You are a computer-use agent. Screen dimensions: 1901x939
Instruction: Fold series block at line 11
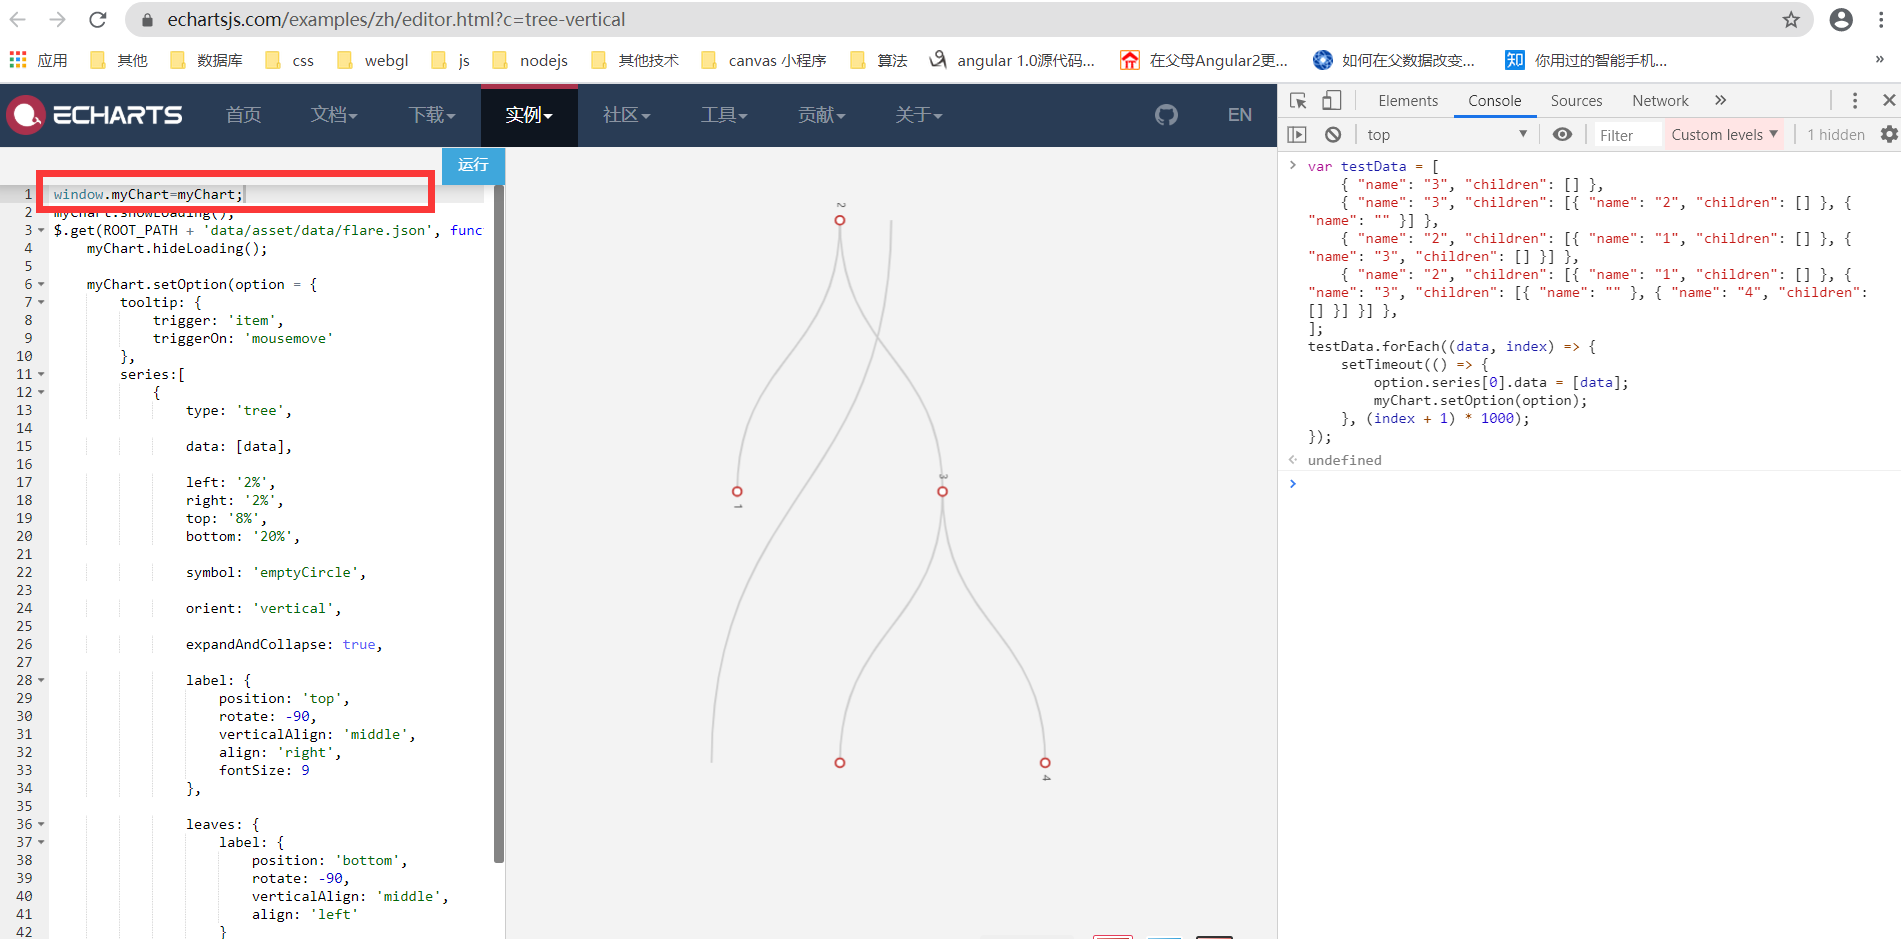tap(41, 374)
